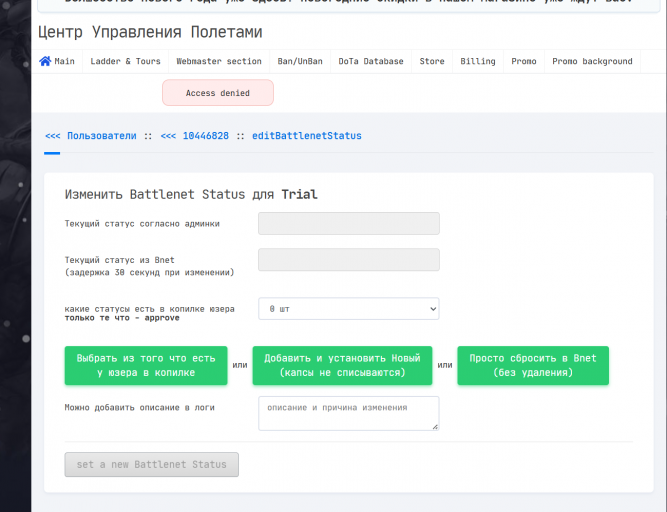667x512 pixels.
Task: Click the current admin status field
Action: pos(349,223)
